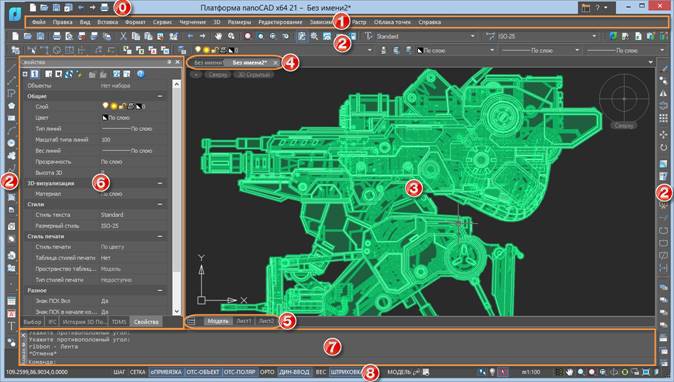Open the Файл menu
The image size is (674, 382).
[39, 22]
